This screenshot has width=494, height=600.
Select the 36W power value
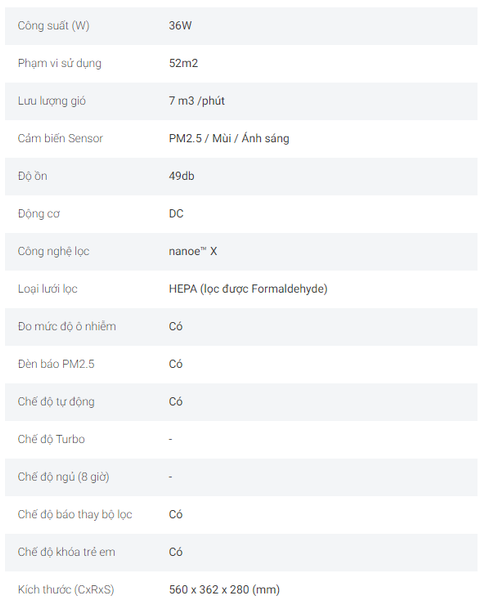pyautogui.click(x=180, y=26)
